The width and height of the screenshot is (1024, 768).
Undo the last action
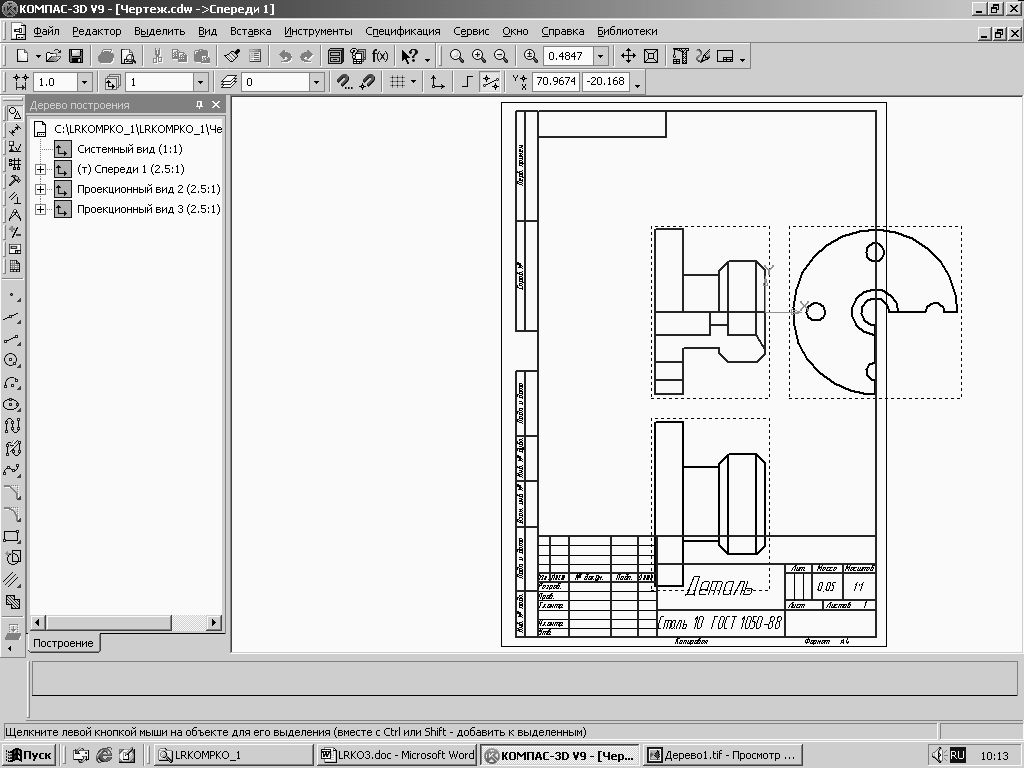coord(285,56)
